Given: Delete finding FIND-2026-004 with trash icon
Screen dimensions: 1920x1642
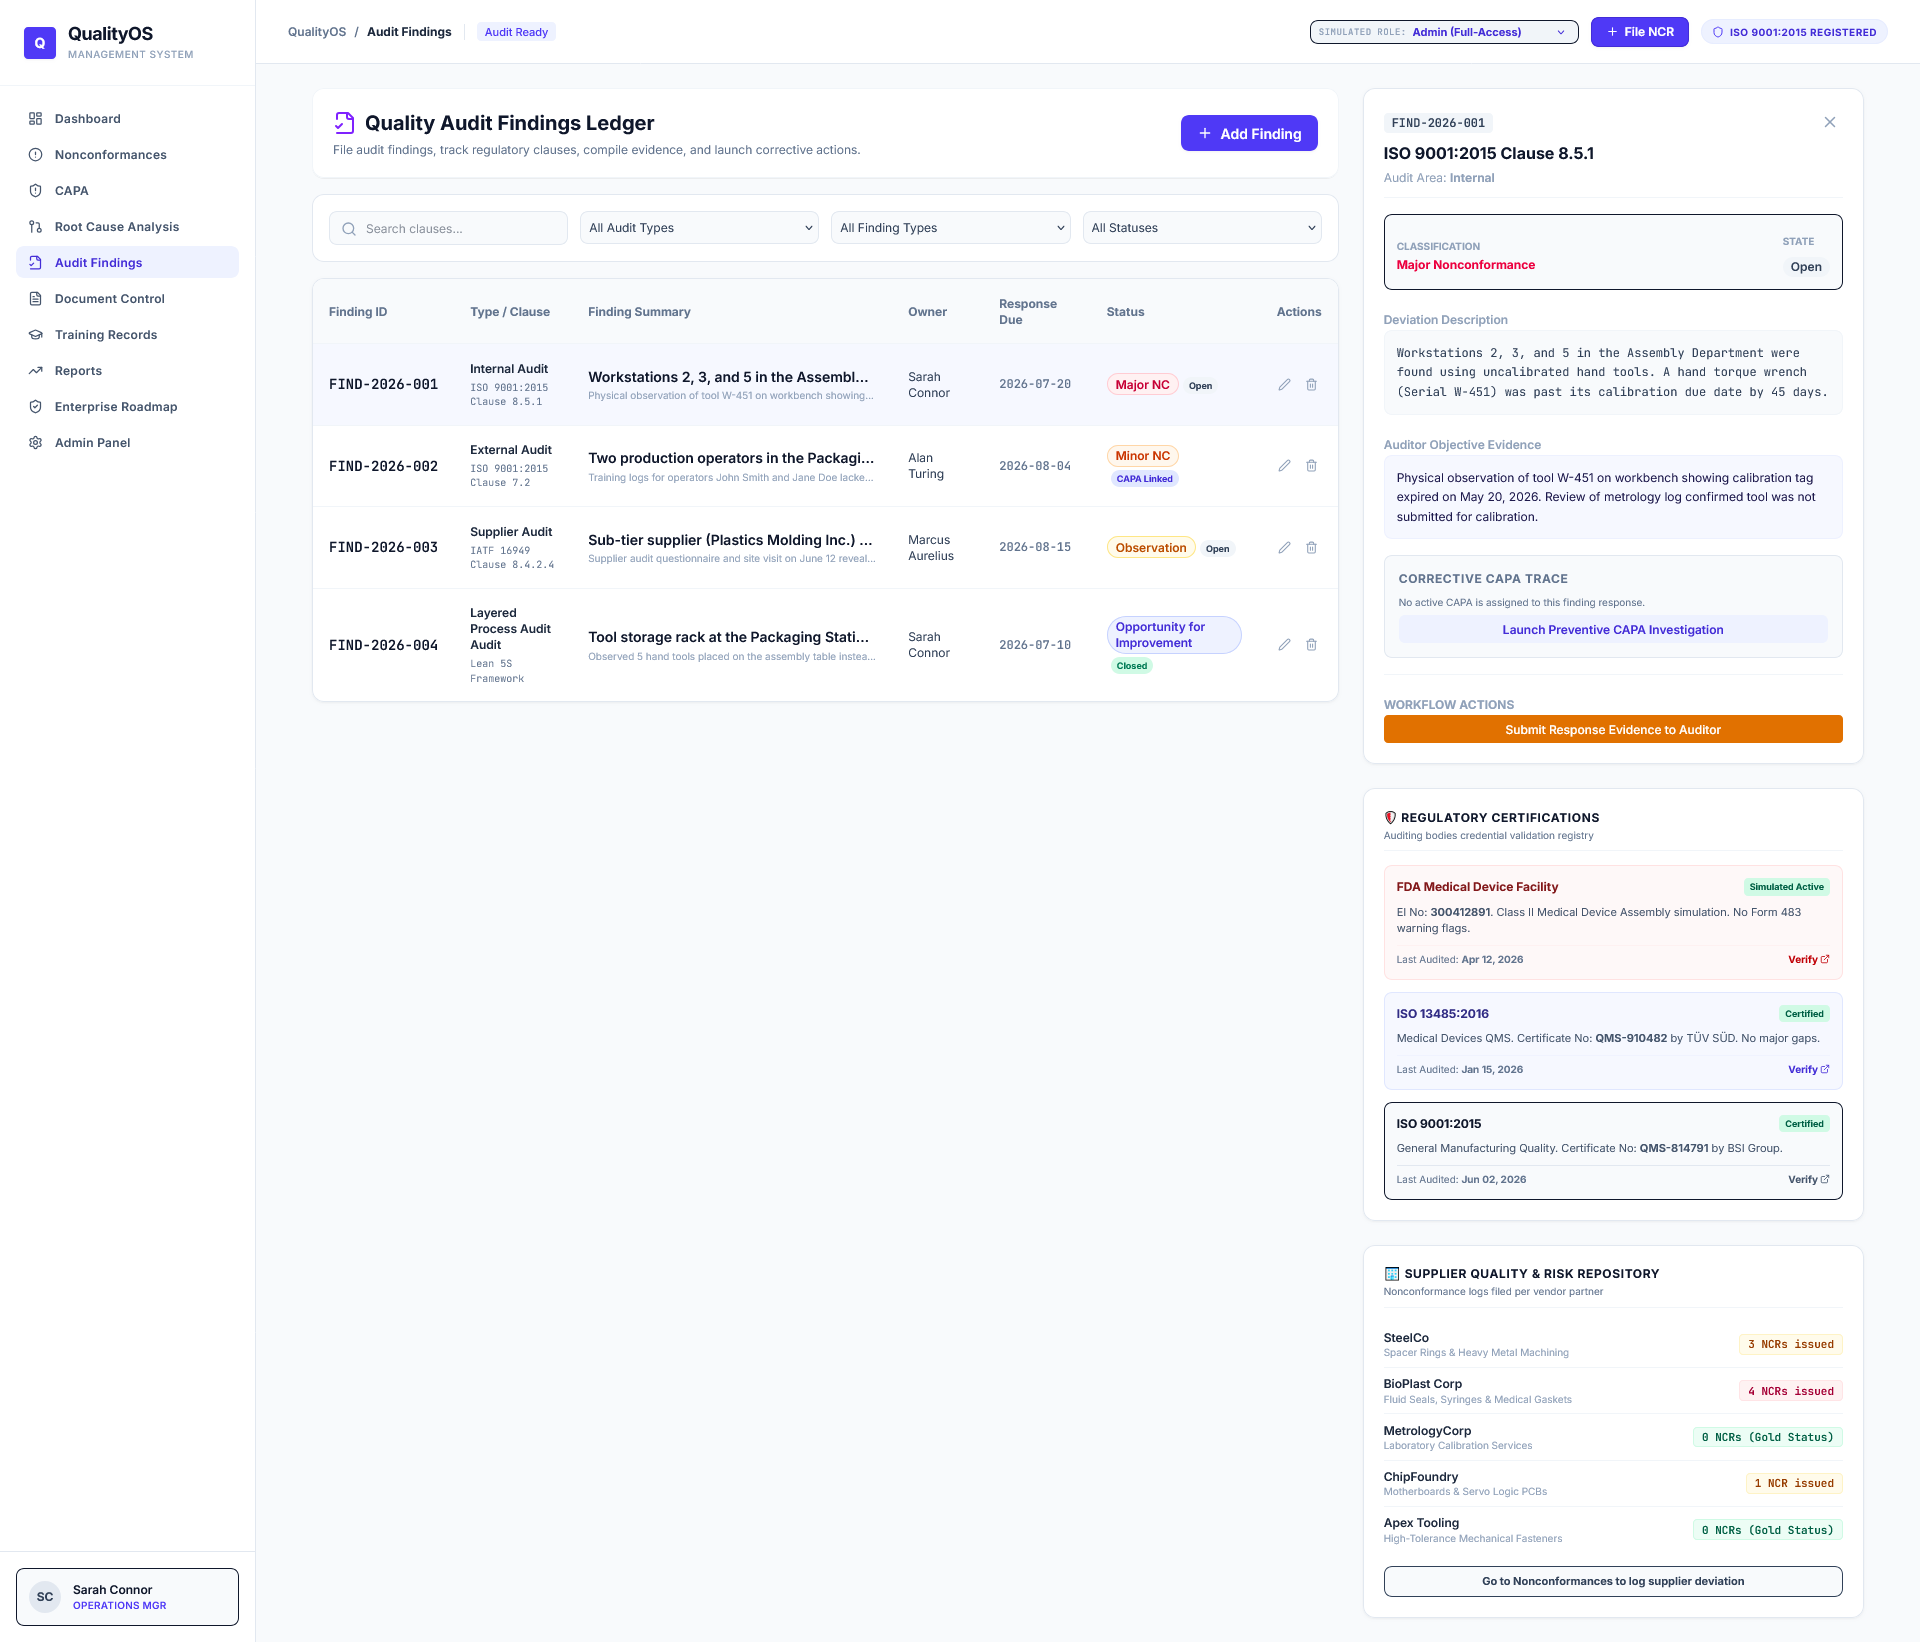Looking at the screenshot, I should coord(1311,645).
